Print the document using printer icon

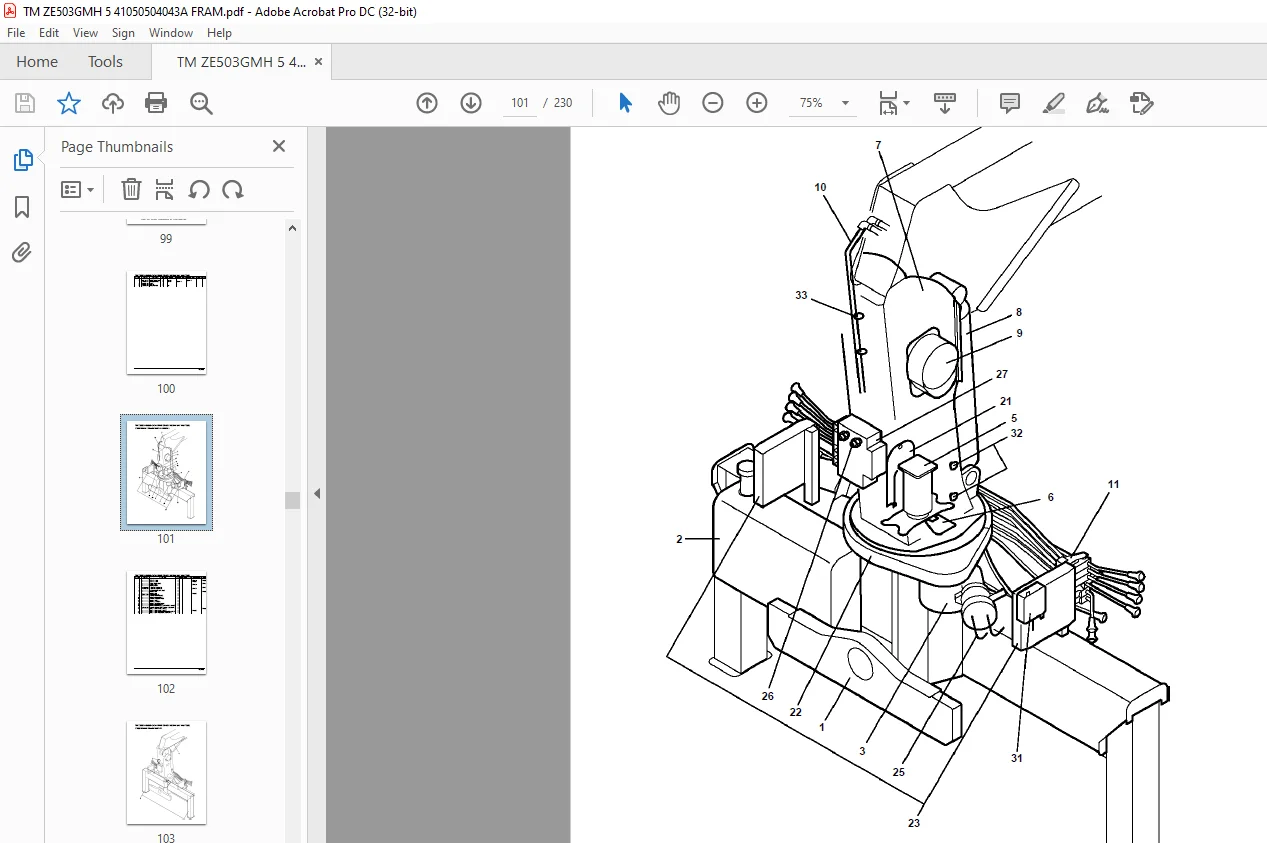pos(156,103)
